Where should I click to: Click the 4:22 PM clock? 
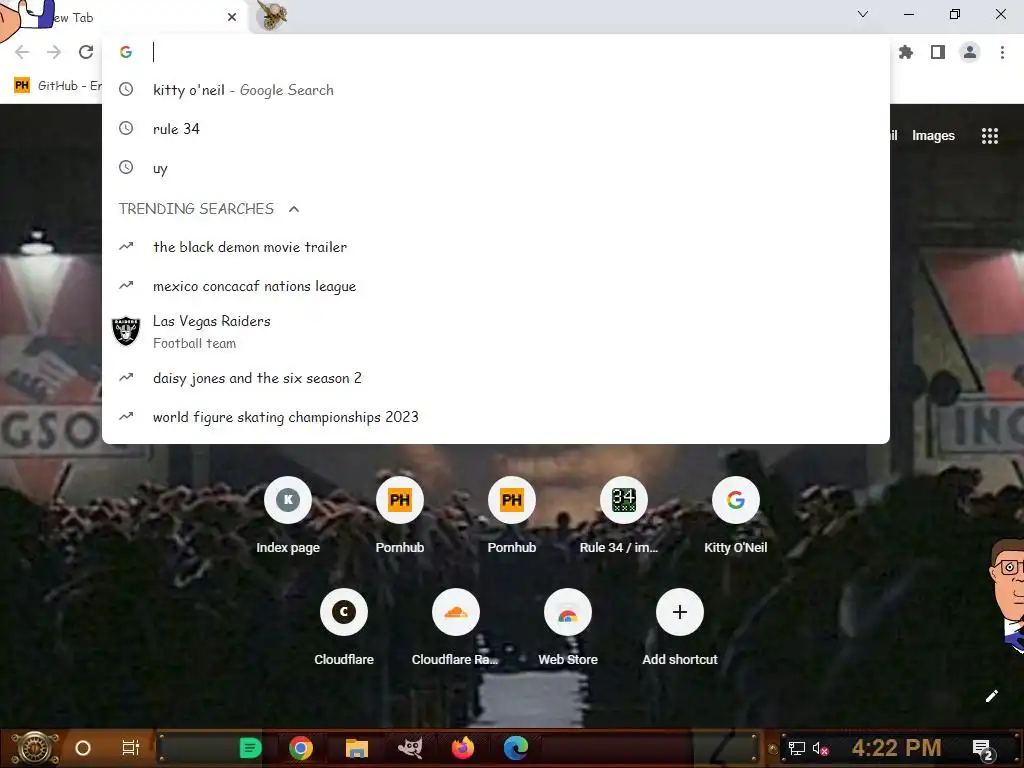tap(896, 748)
